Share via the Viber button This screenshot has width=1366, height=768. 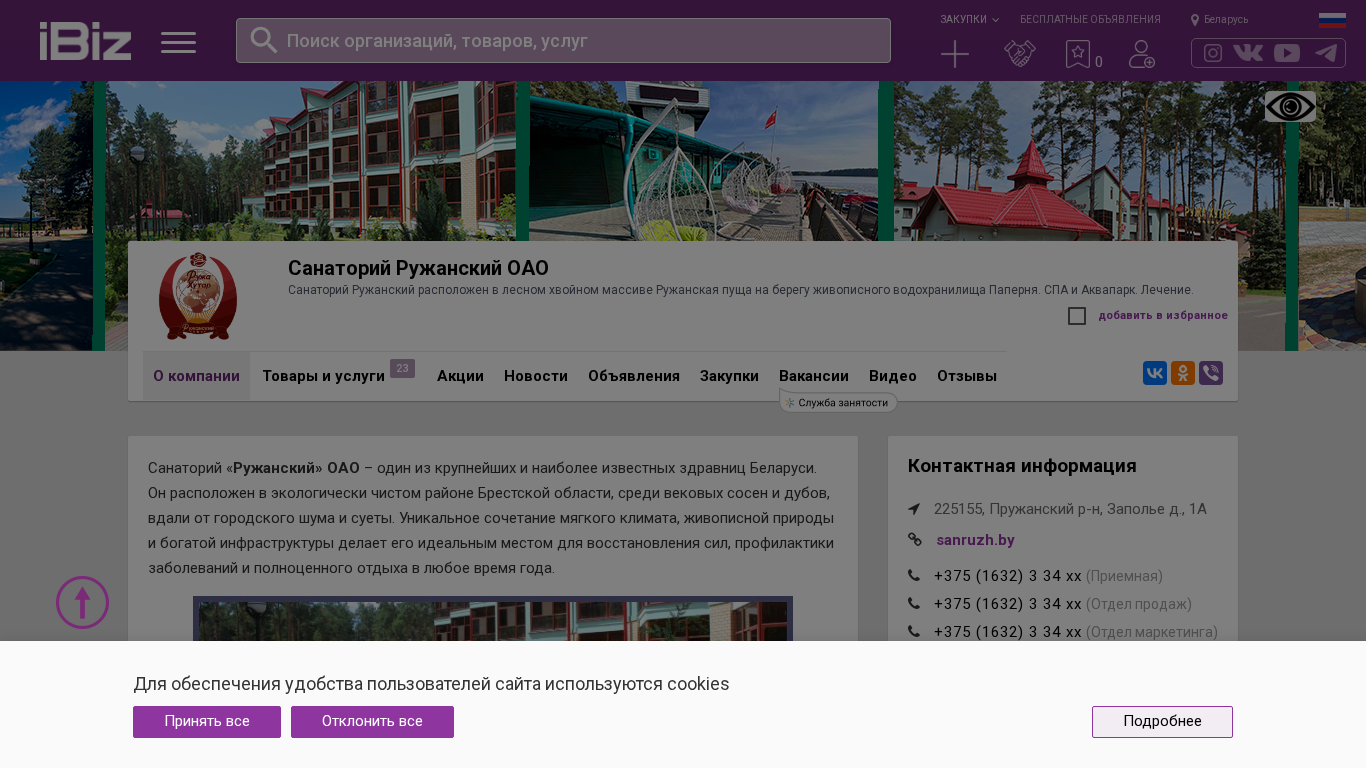(1211, 373)
